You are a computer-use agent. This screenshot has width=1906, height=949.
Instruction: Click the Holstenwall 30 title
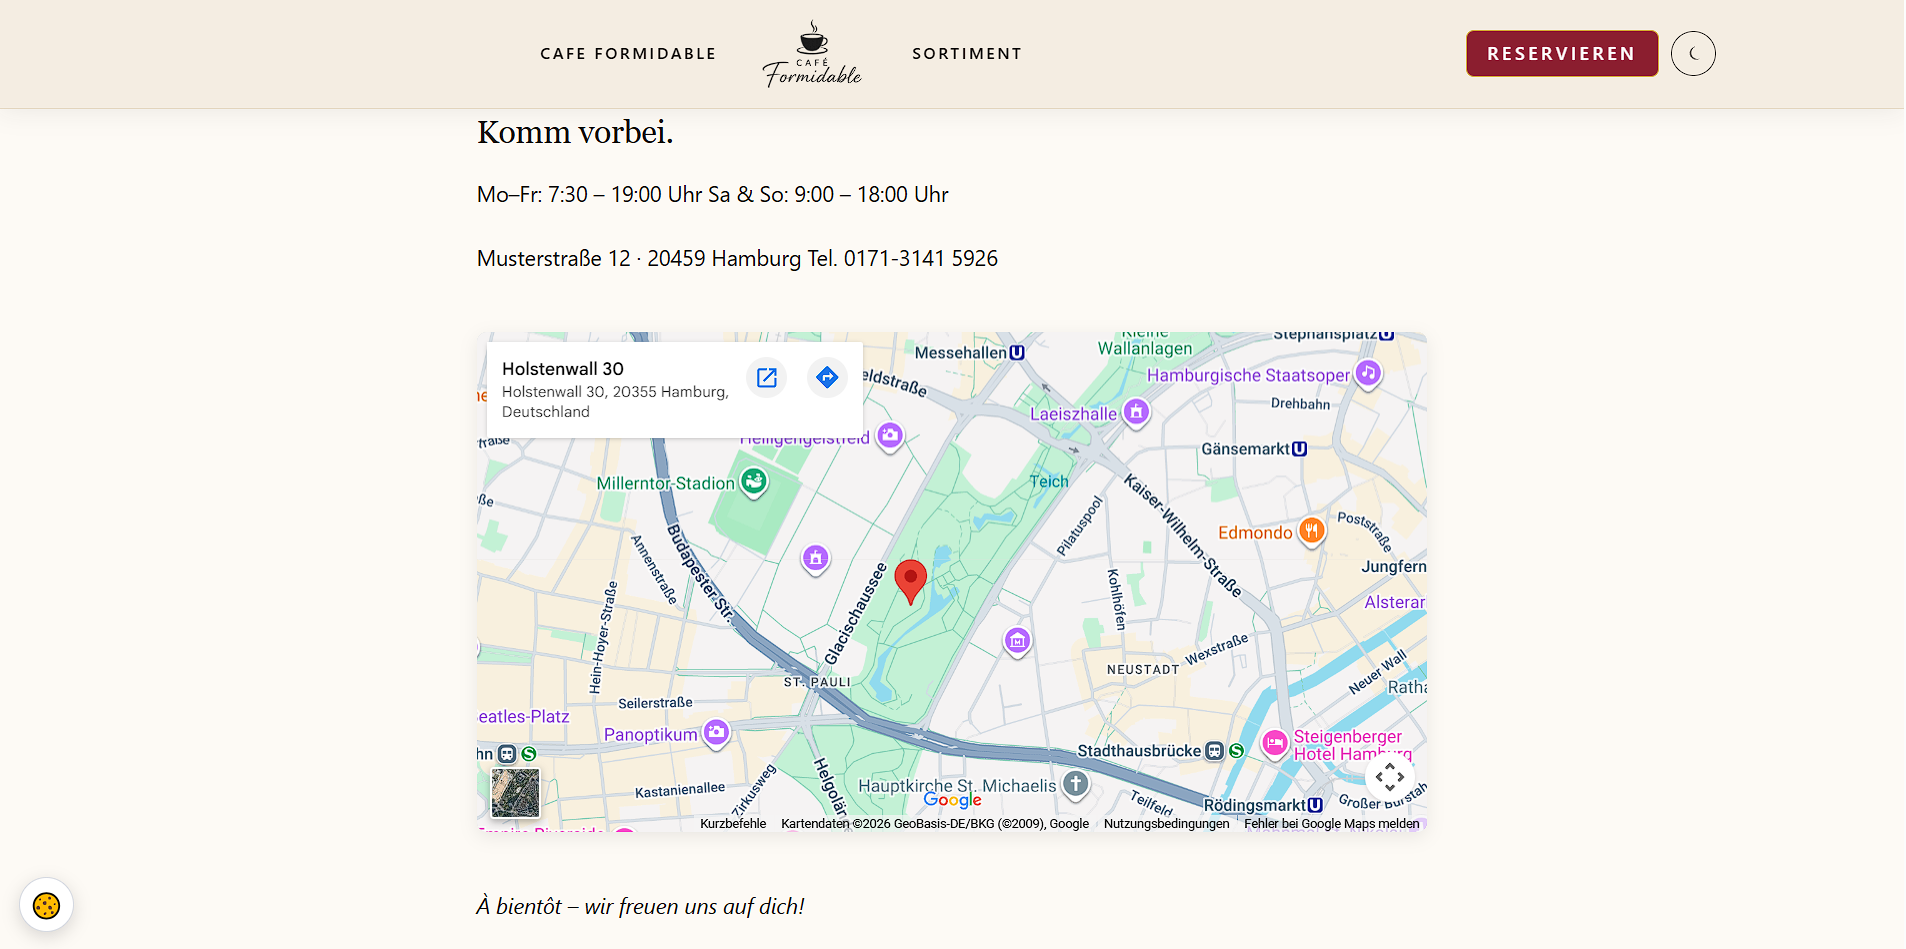coord(563,369)
